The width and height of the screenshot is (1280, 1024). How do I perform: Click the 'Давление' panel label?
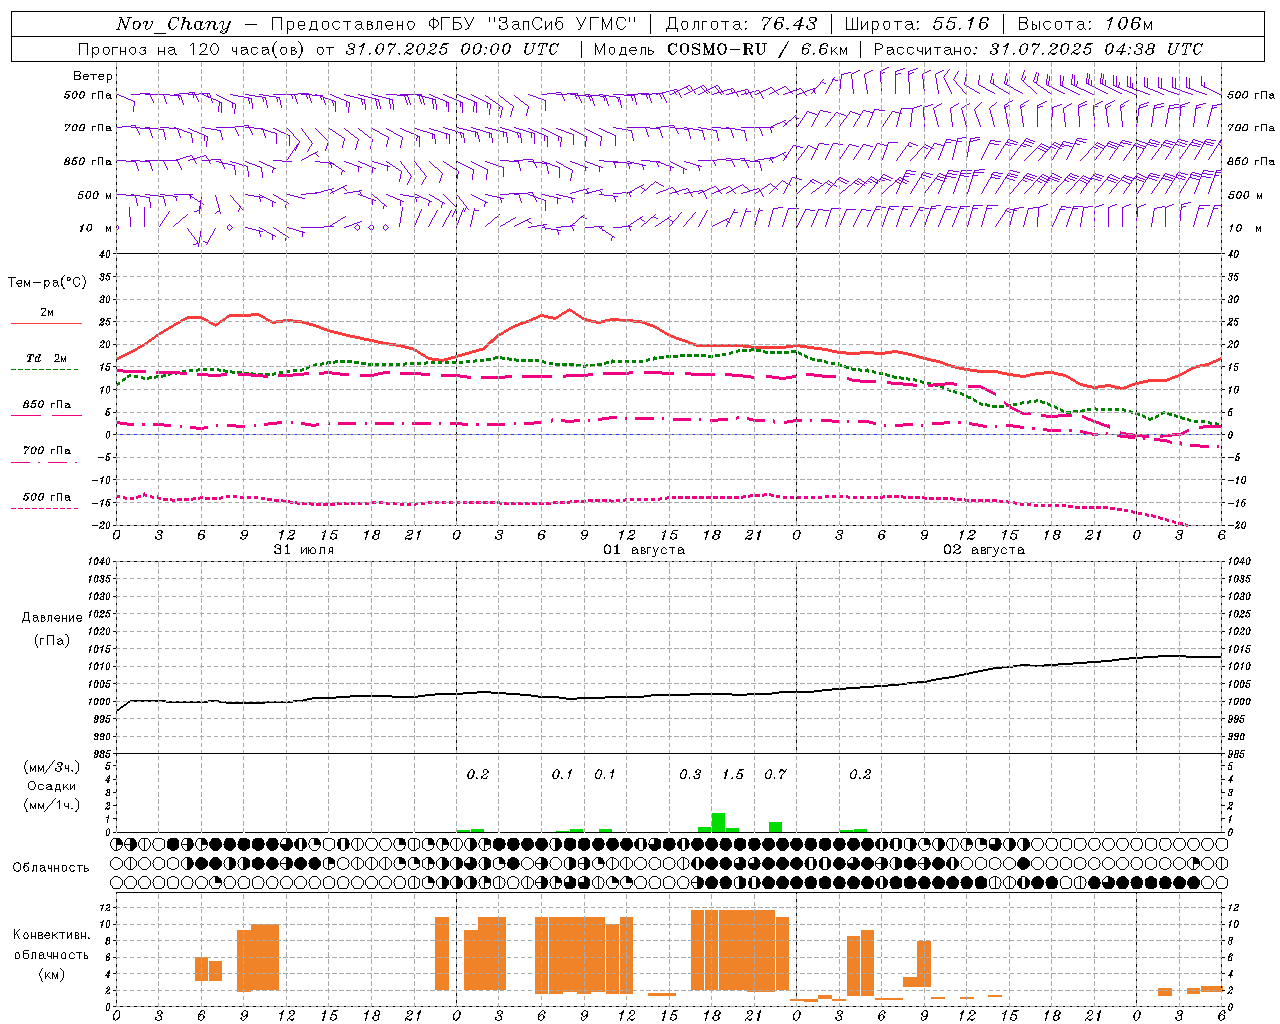pyautogui.click(x=52, y=618)
